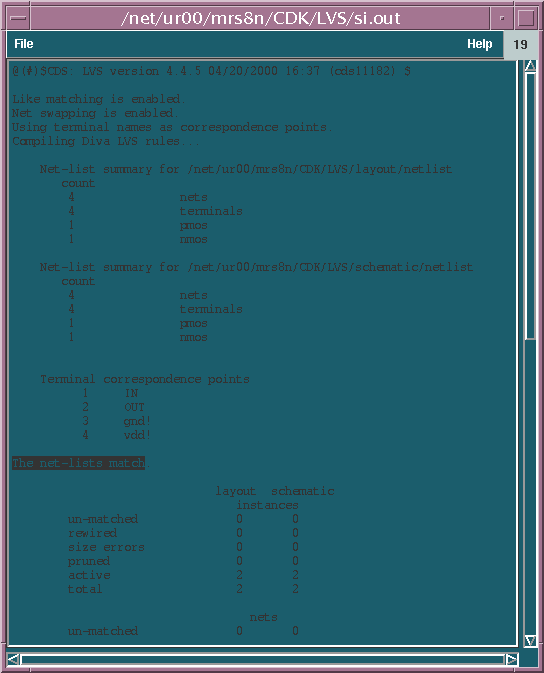This screenshot has height=673, width=544.
Task: Click the schematic/netlist summary path line
Action: click(256, 267)
